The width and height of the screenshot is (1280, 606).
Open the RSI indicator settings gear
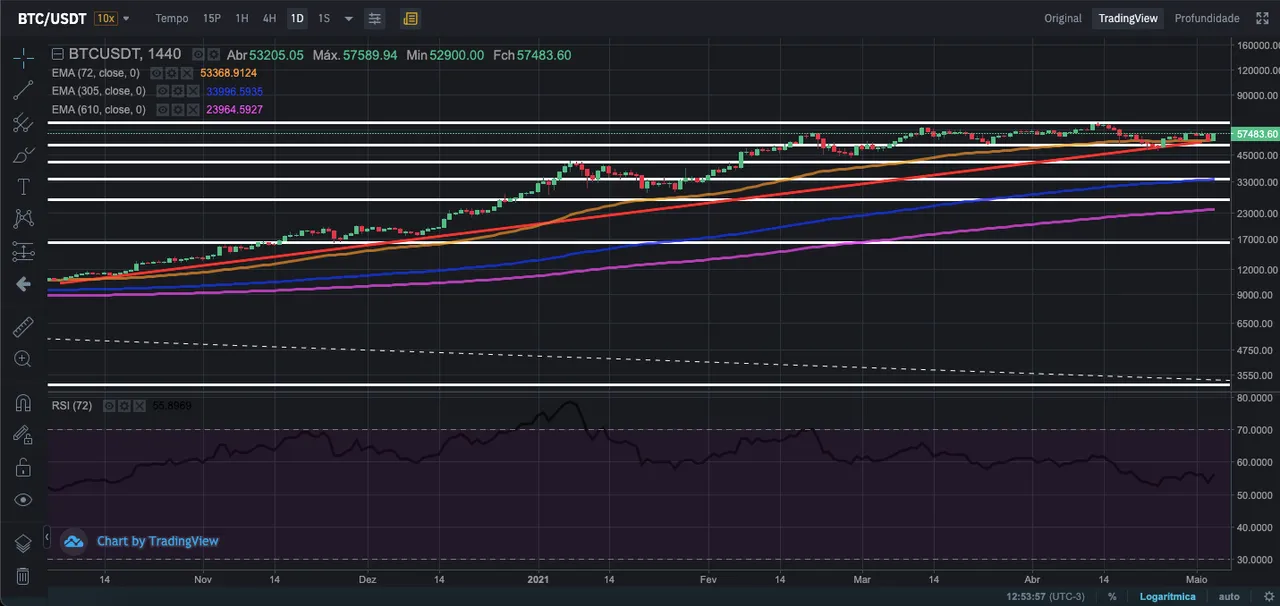coord(125,406)
